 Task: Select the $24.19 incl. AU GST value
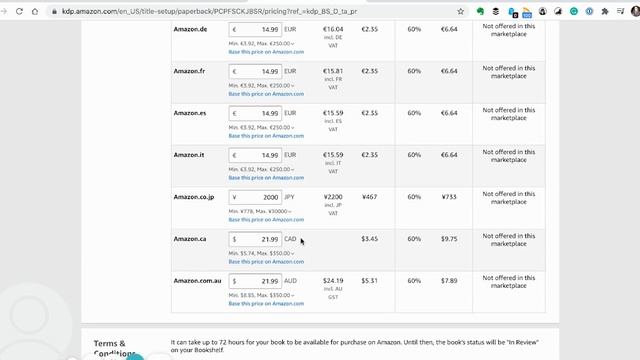point(333,281)
